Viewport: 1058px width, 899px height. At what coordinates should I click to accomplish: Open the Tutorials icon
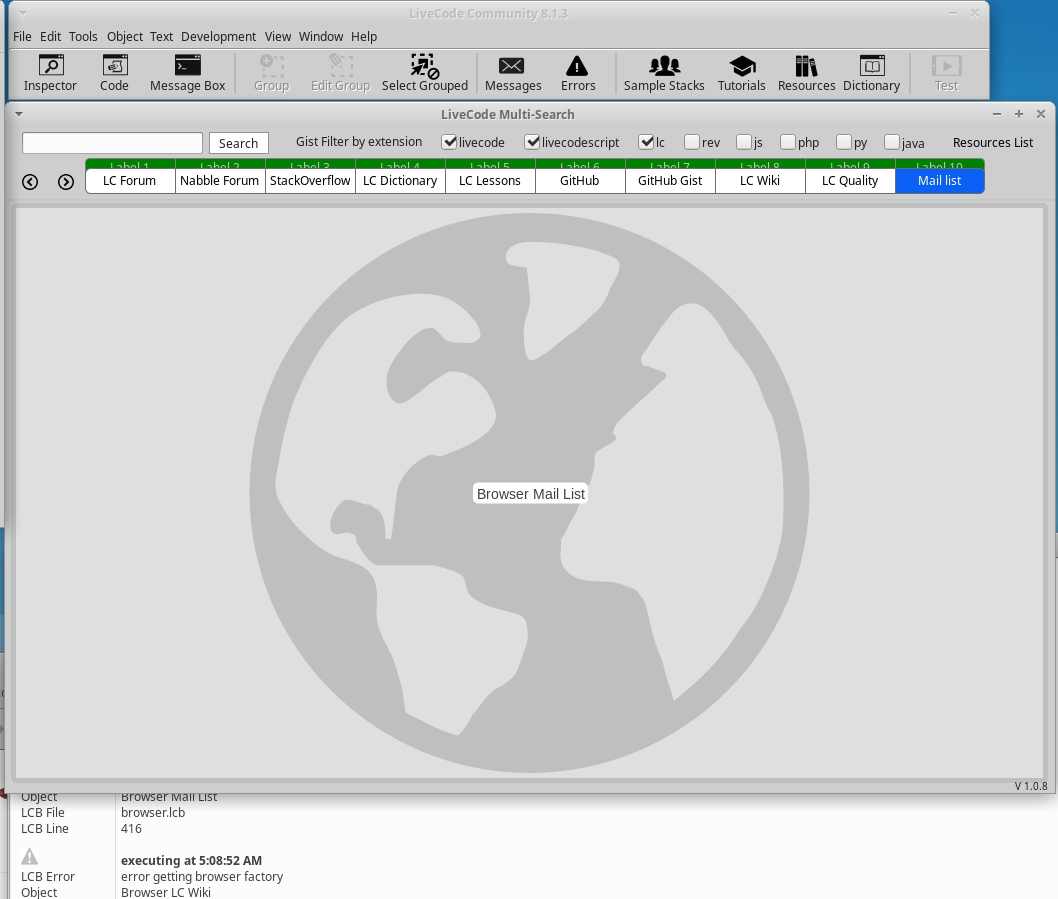pos(741,73)
